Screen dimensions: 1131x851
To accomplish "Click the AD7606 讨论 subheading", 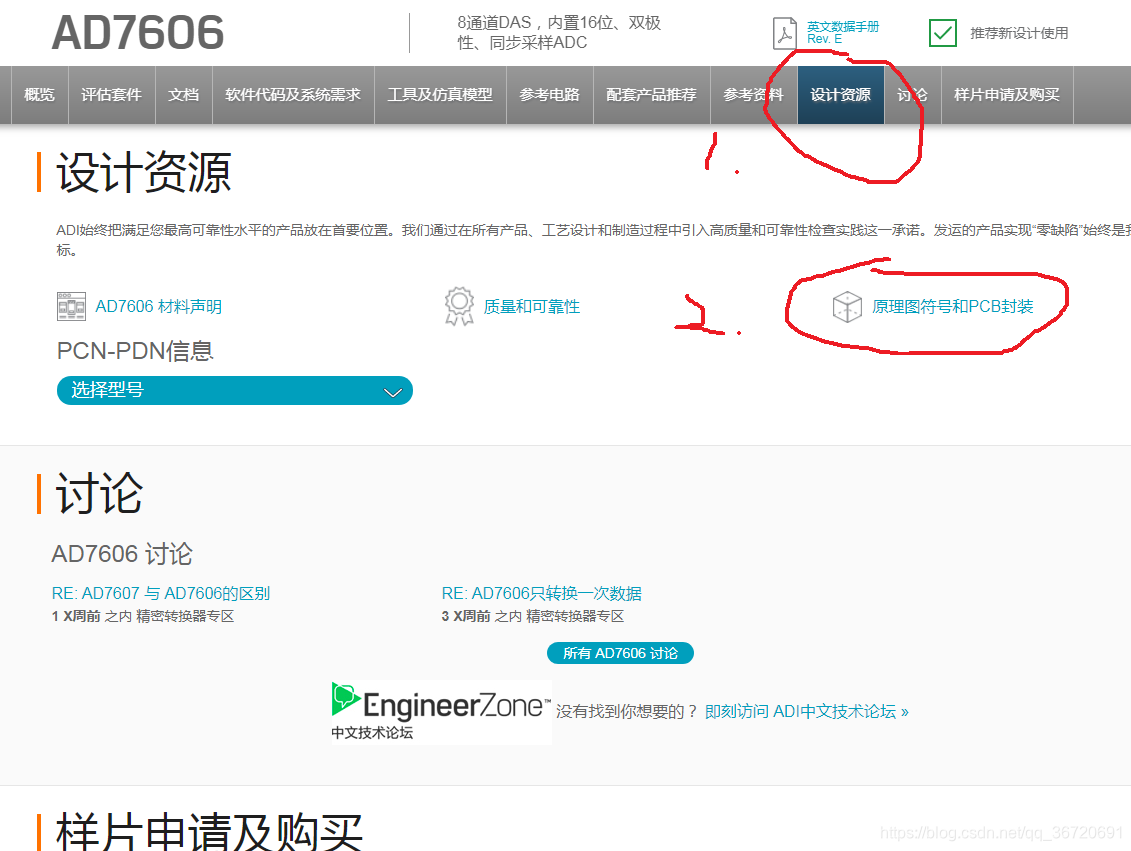I will tap(122, 554).
